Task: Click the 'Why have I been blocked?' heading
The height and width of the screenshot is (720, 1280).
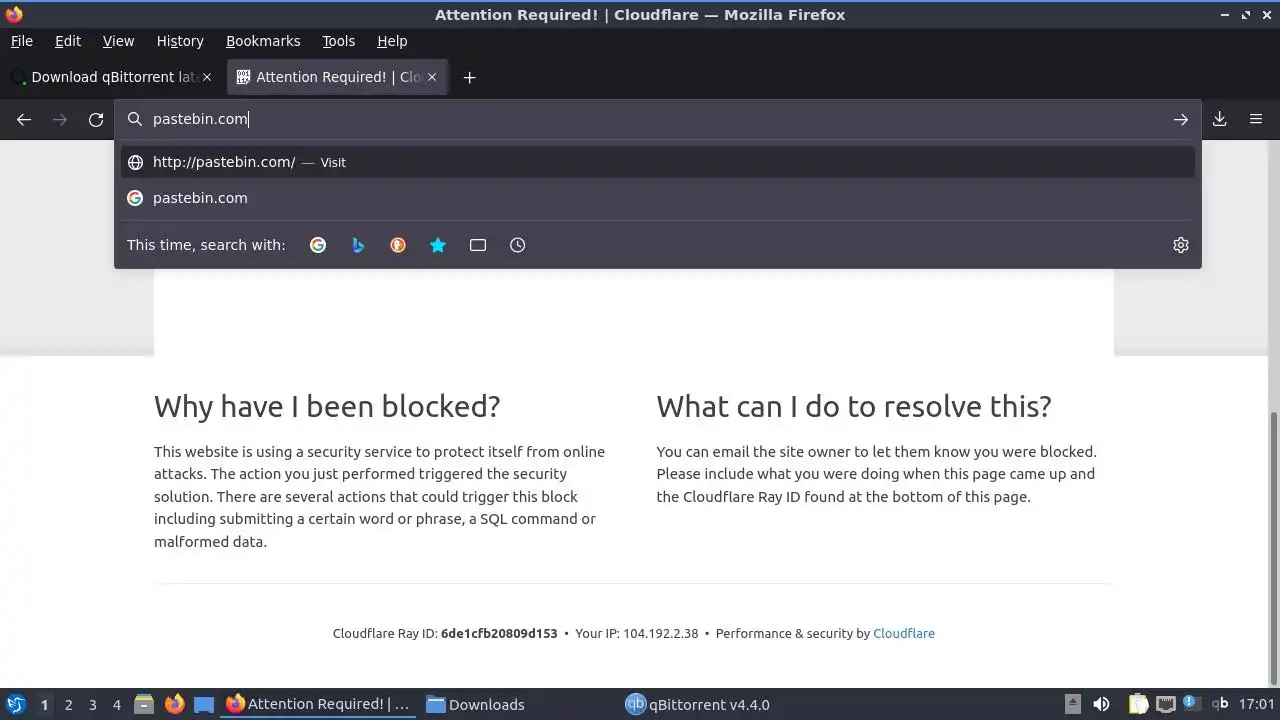Action: (x=327, y=406)
